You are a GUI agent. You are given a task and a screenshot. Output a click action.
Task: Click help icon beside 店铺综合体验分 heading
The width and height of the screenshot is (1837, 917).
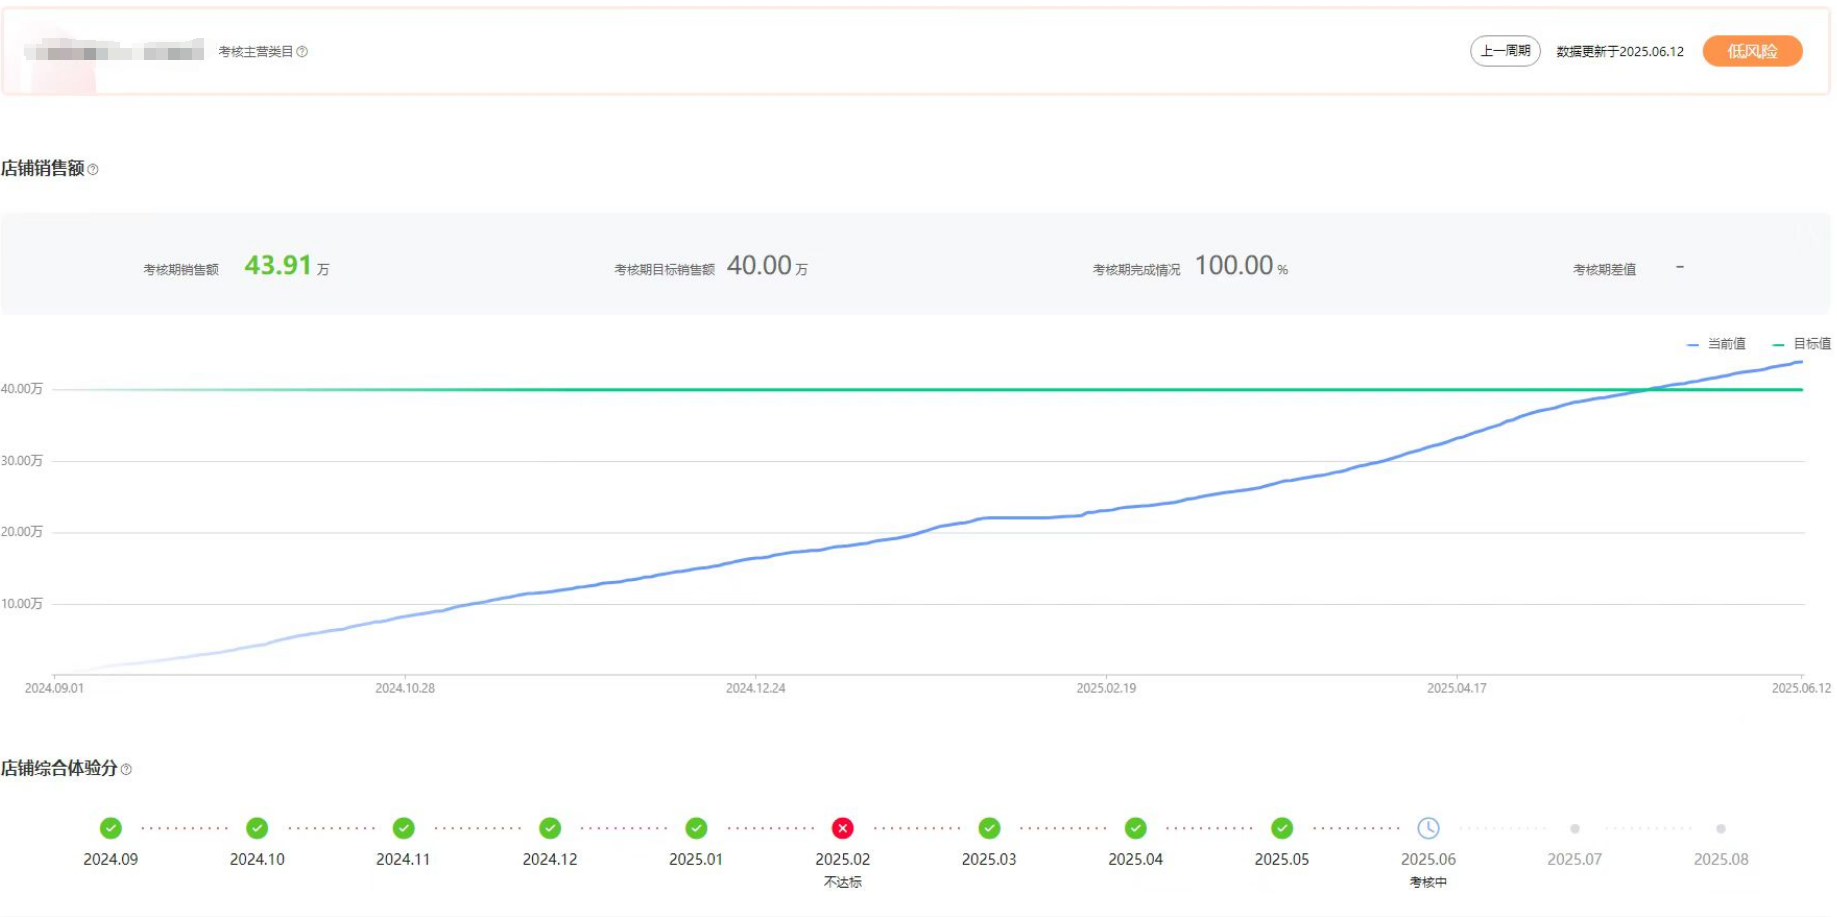126,769
